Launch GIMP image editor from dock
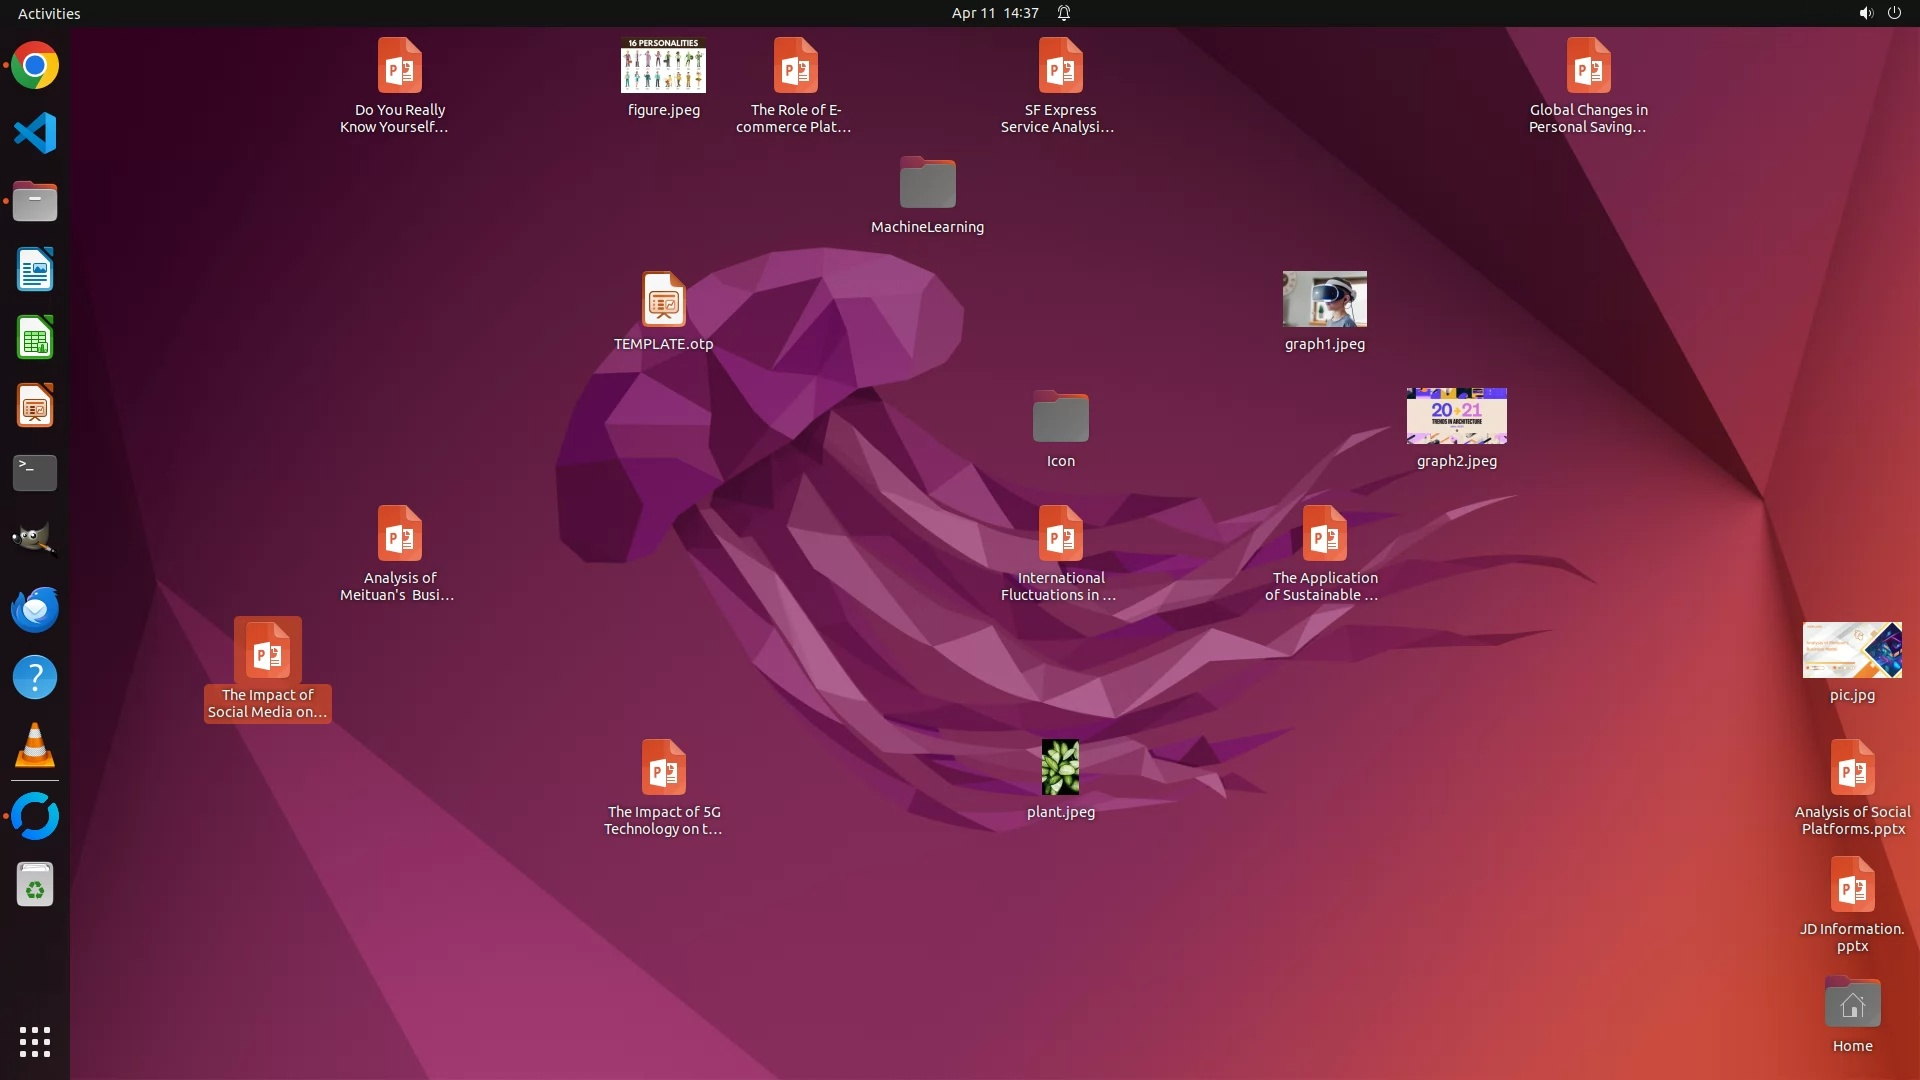The height and width of the screenshot is (1080, 1920). pyautogui.click(x=35, y=540)
